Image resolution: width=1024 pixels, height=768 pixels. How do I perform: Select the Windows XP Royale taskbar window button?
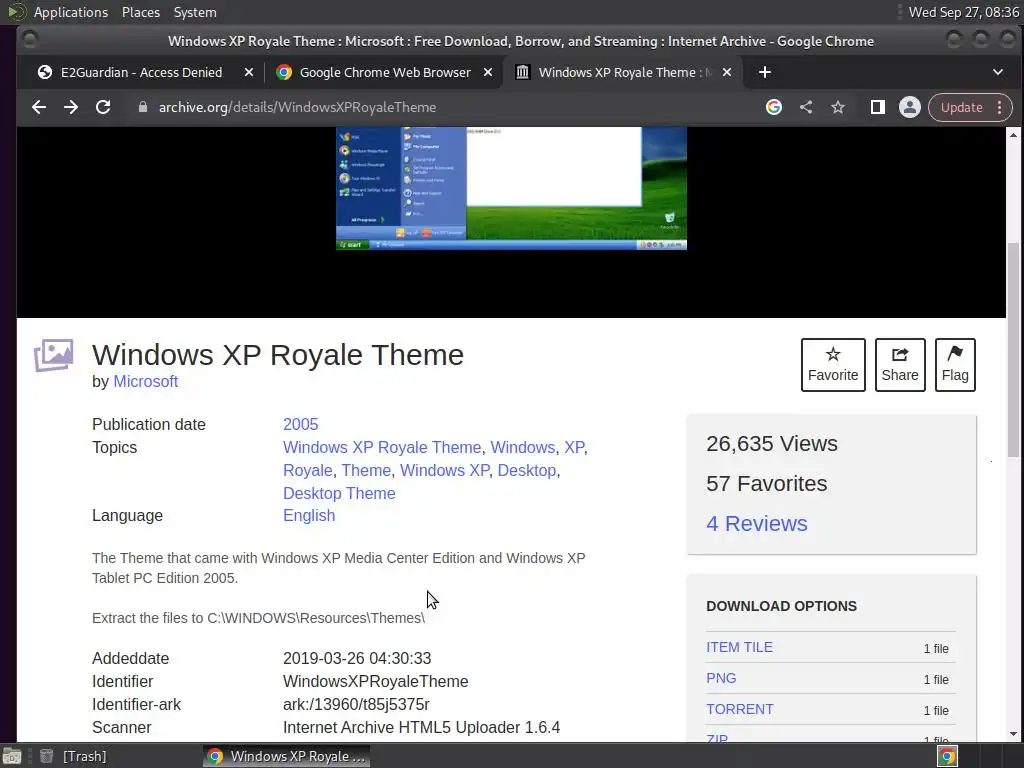(x=286, y=756)
